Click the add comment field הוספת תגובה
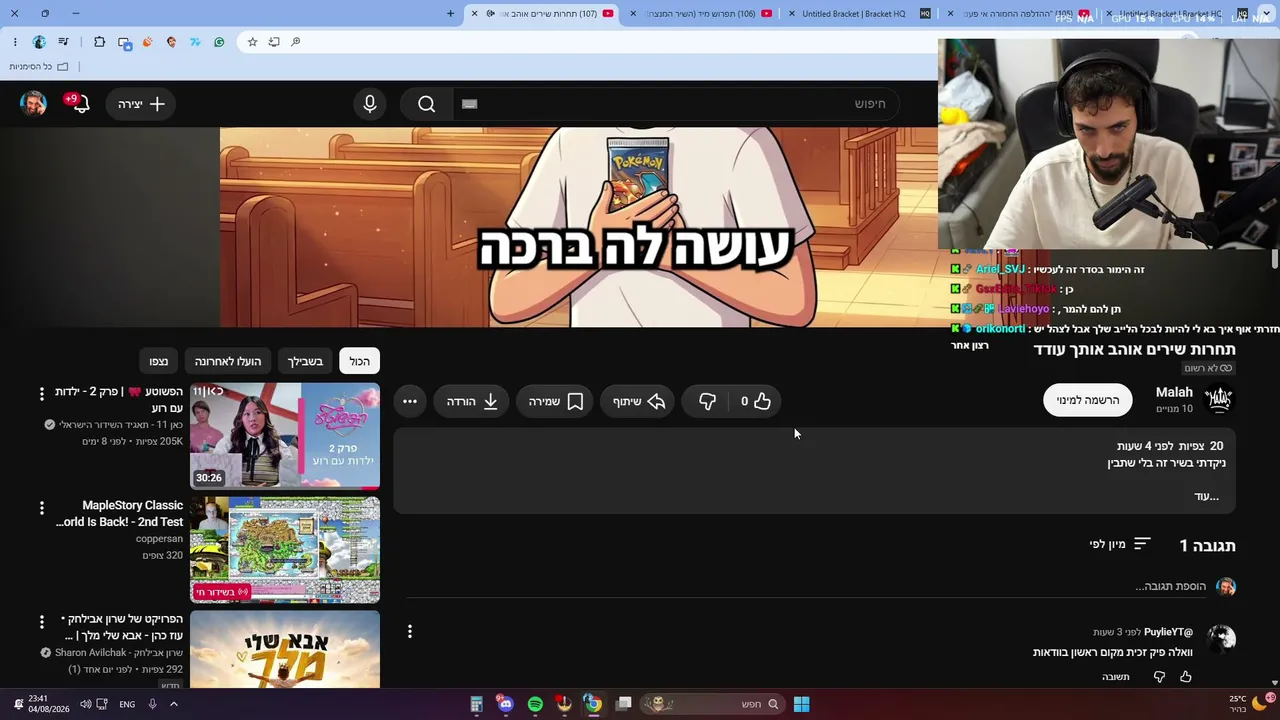Screen dimensions: 1280x720 (x=1170, y=587)
